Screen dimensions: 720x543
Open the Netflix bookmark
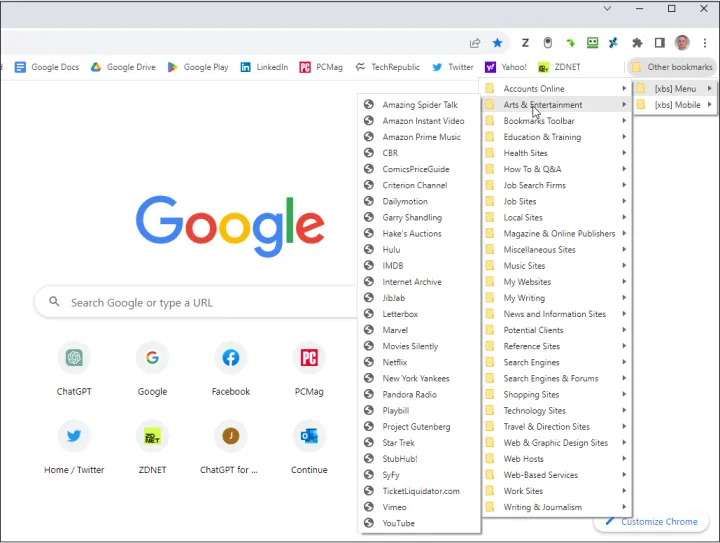coord(395,362)
